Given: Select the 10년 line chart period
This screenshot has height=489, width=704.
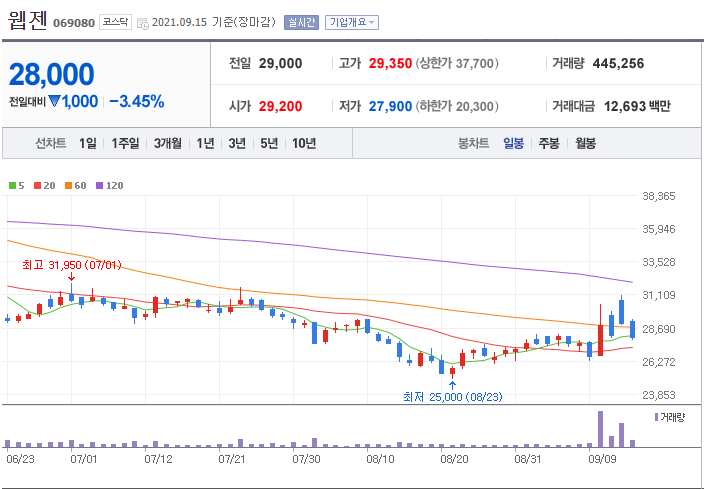Looking at the screenshot, I should (x=304, y=143).
